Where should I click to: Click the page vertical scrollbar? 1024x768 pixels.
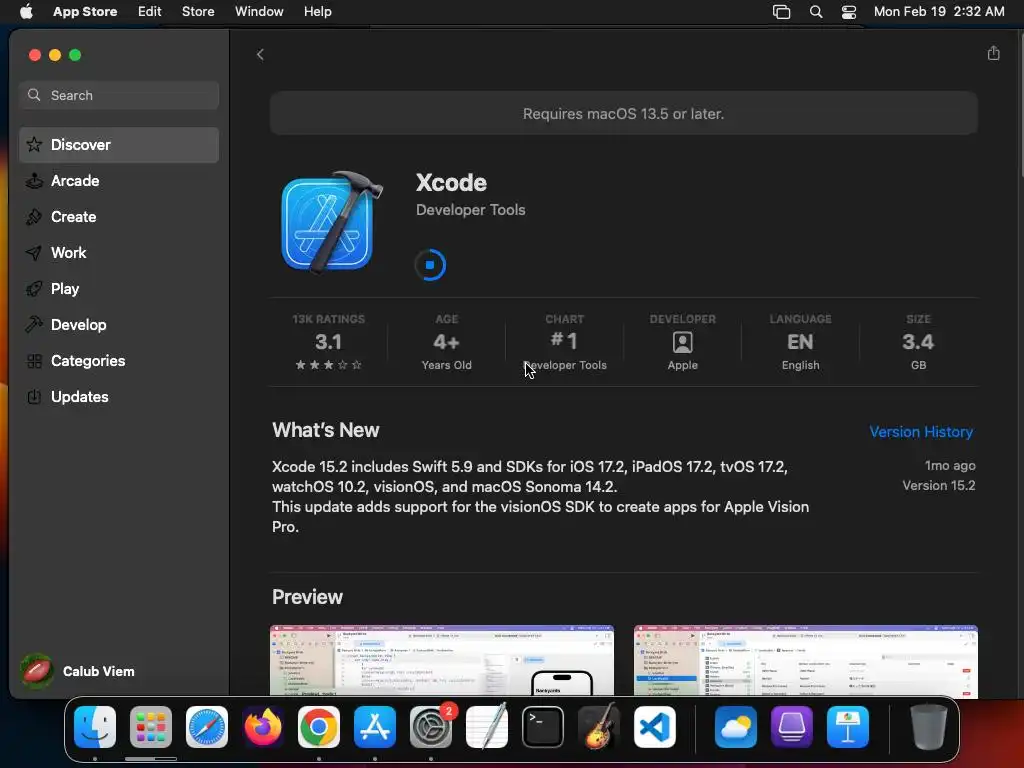tap(1020, 104)
